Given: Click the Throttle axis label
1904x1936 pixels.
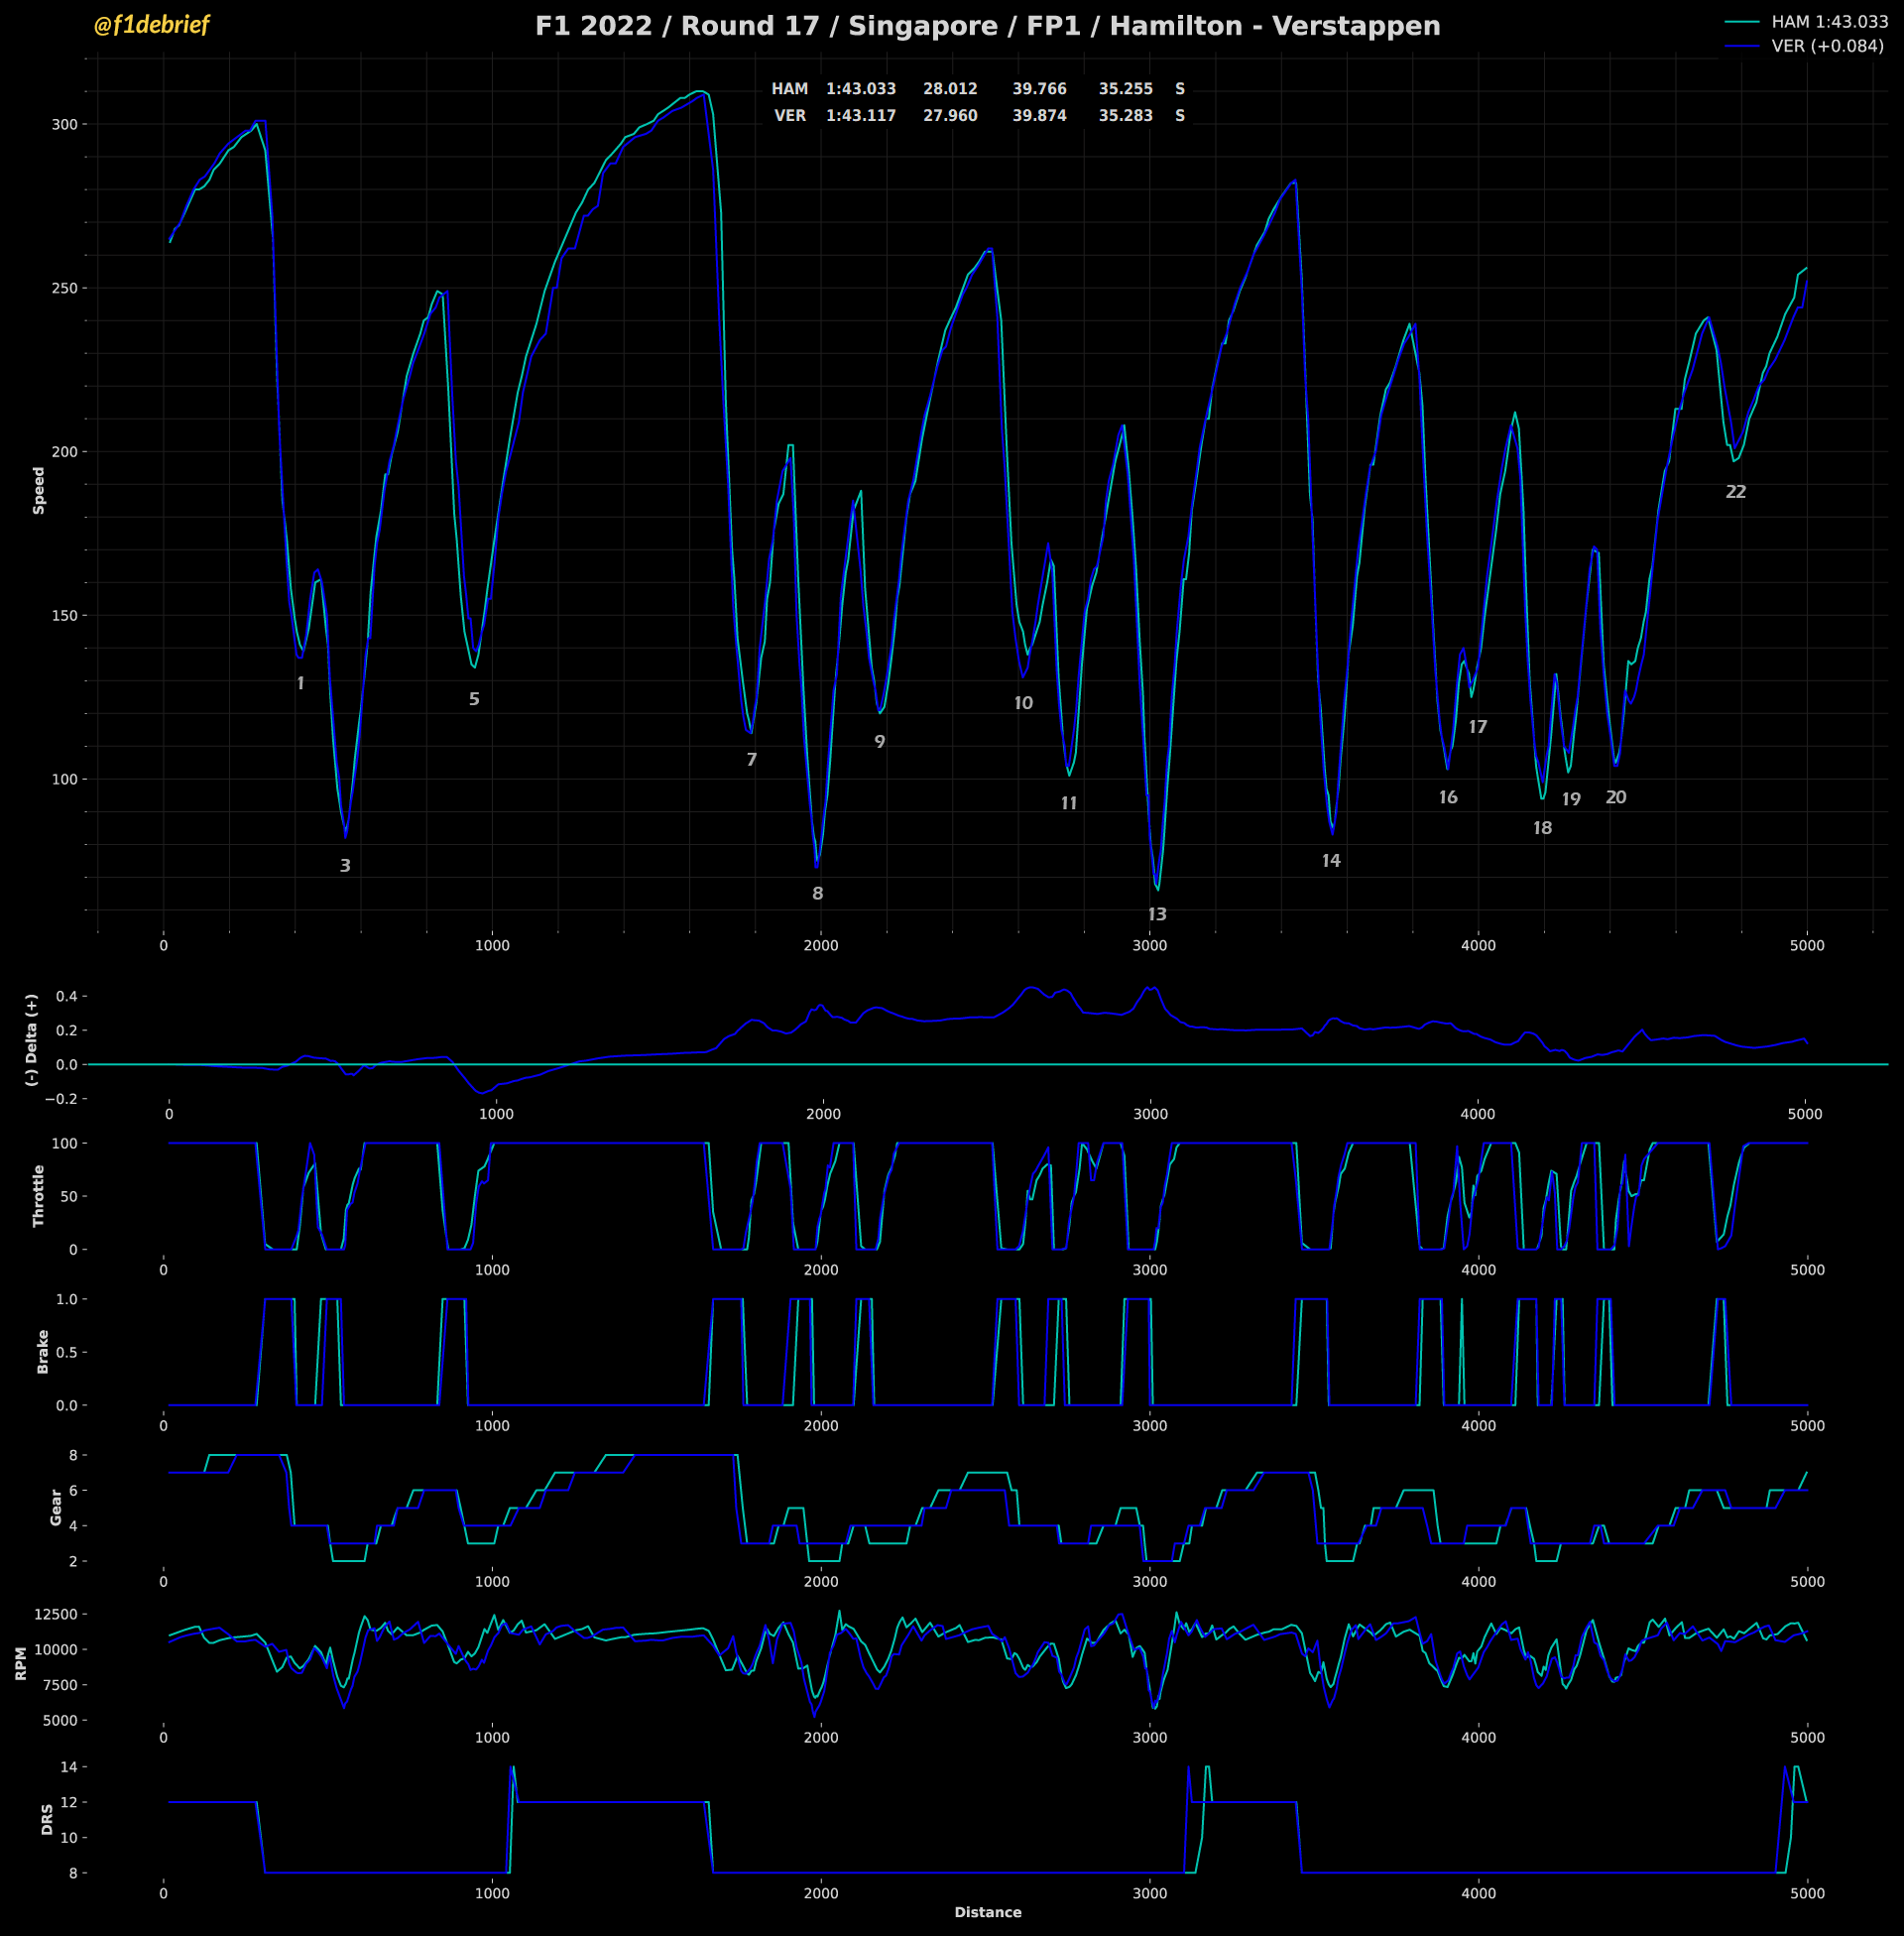Looking at the screenshot, I should point(39,1196).
